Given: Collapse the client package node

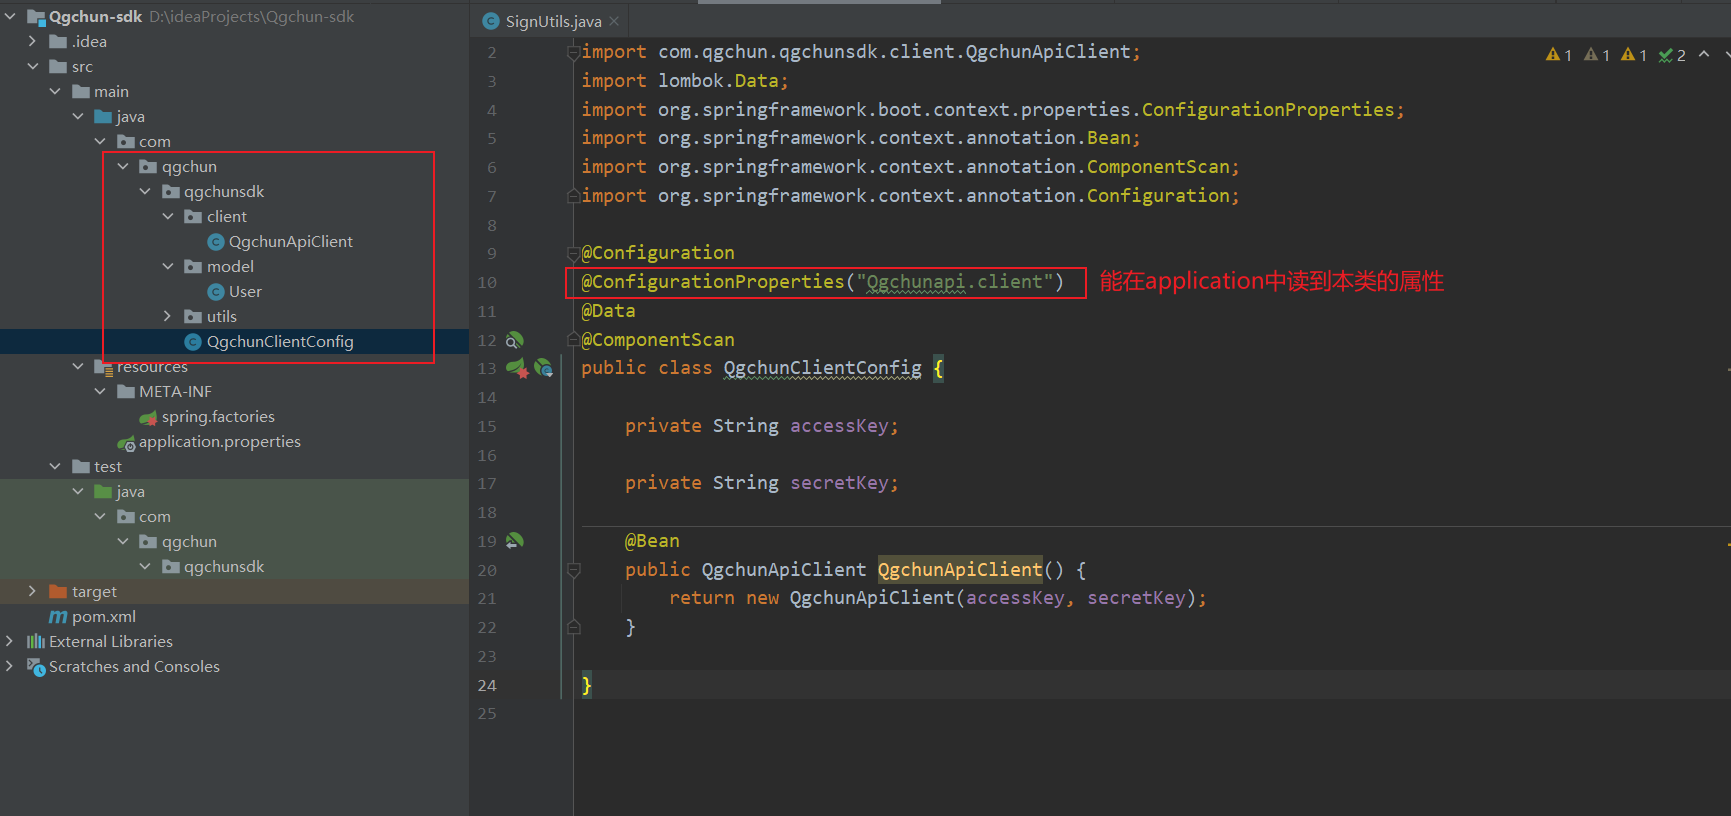Looking at the screenshot, I should pyautogui.click(x=168, y=217).
